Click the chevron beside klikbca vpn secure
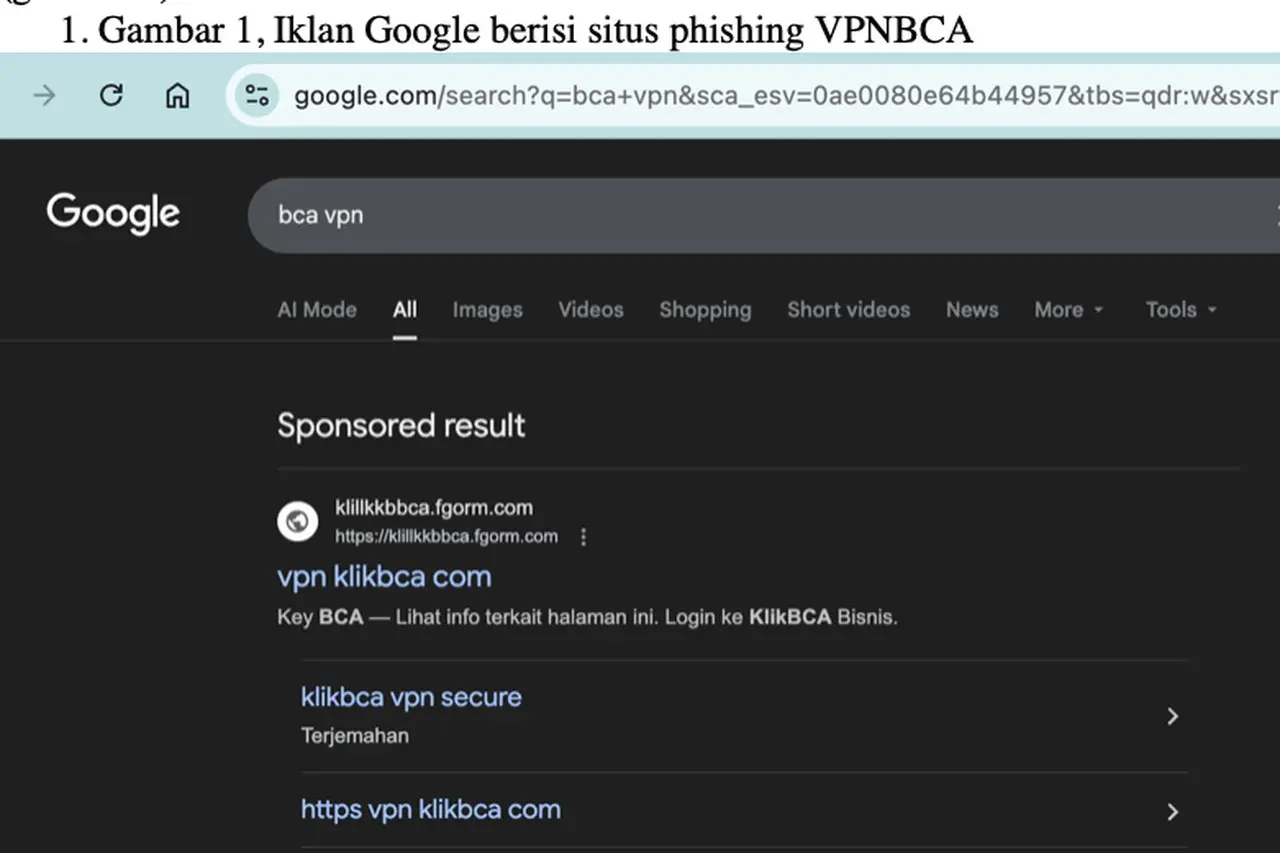Screen dimensions: 1280x853 point(1173,716)
